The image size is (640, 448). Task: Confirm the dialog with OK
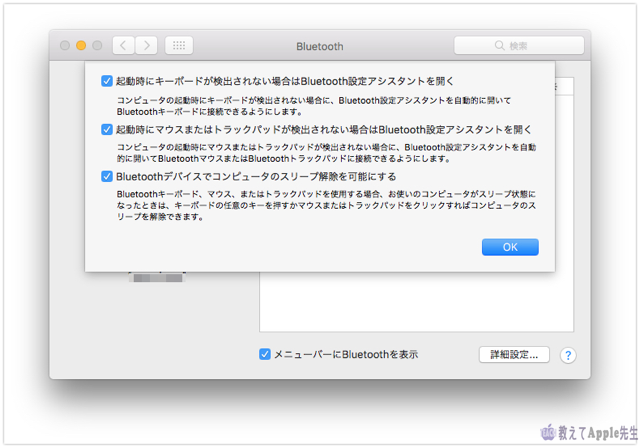[510, 247]
